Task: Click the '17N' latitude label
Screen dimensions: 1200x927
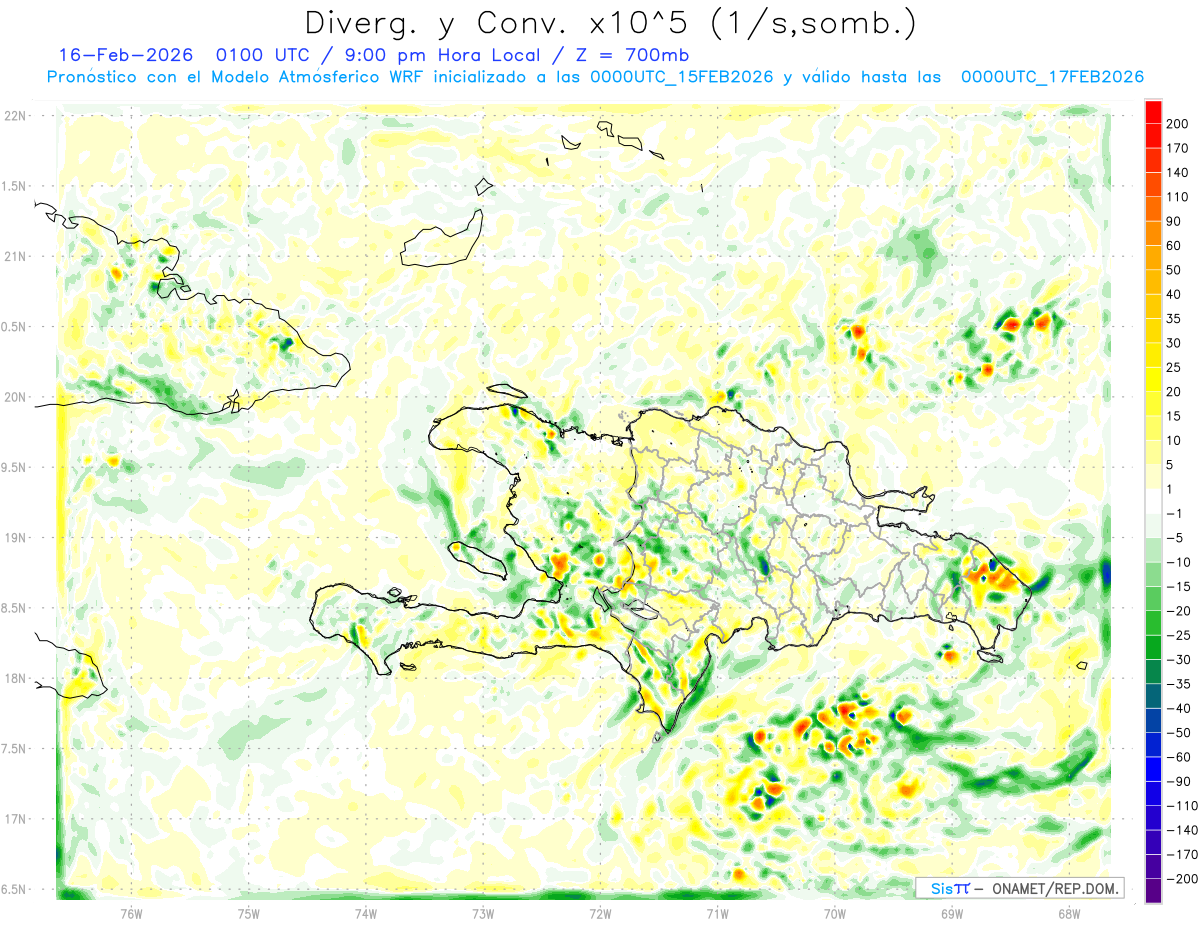Action: pos(15,819)
